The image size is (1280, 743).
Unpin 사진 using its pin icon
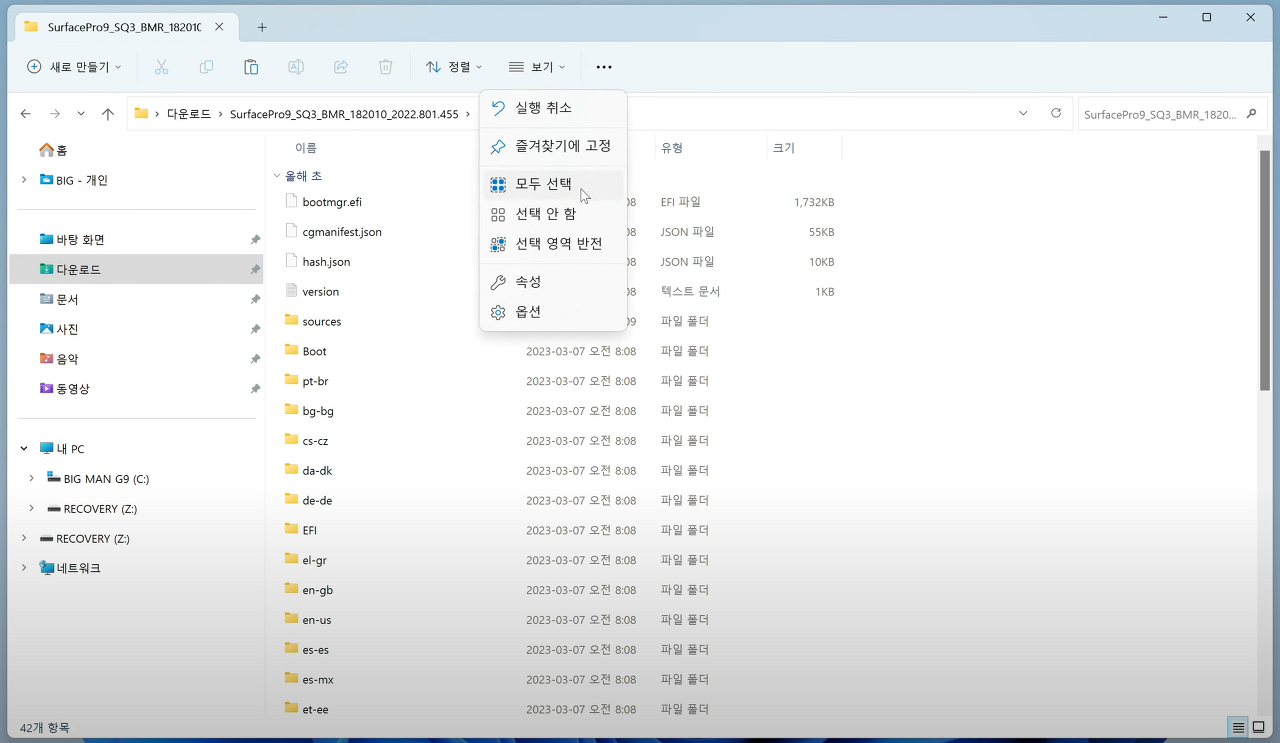tap(255, 329)
